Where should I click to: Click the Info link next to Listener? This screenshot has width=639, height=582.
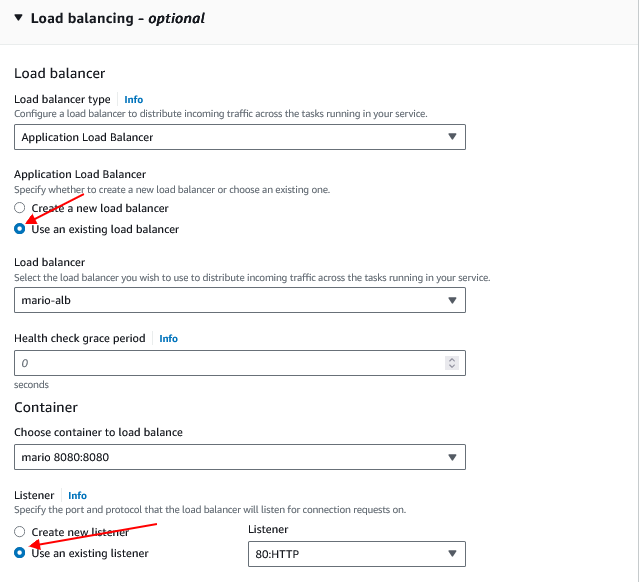pos(77,495)
